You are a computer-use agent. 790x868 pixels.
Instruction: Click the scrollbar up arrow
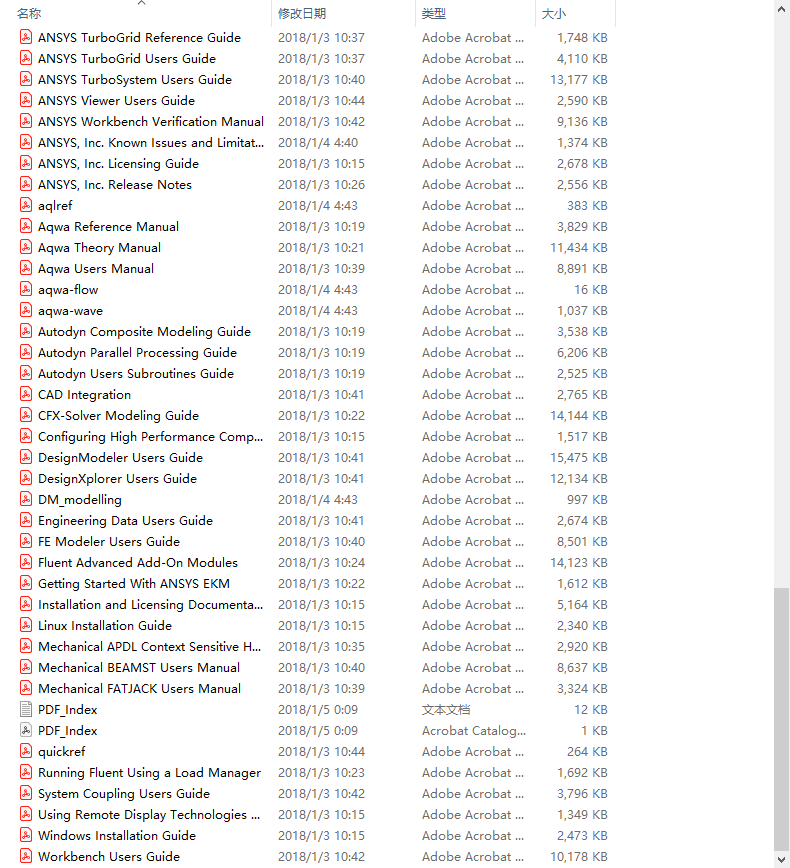(x=782, y=9)
